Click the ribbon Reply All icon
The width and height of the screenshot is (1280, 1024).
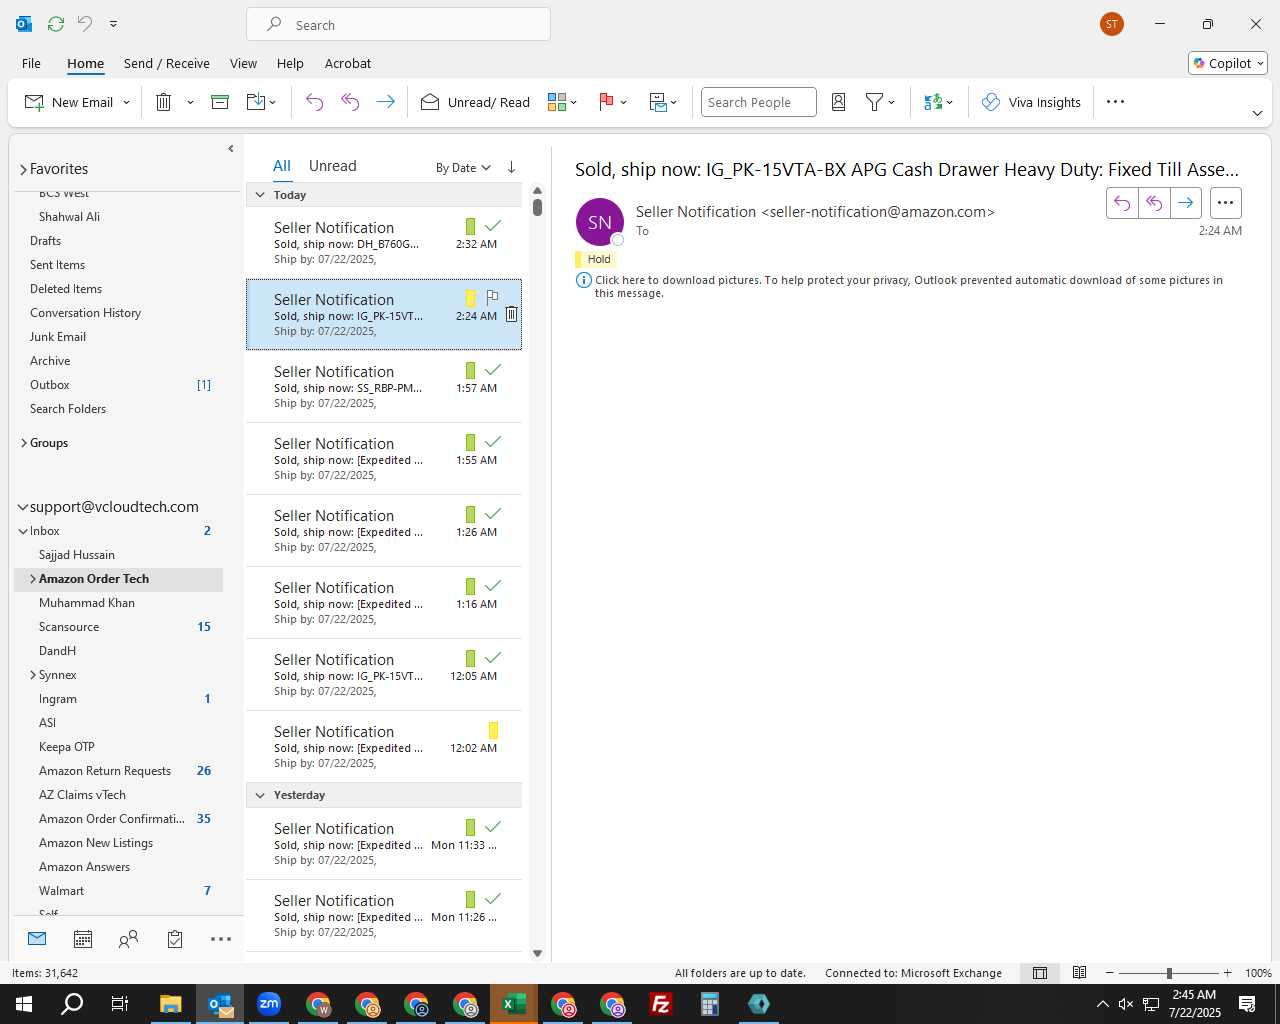point(350,102)
